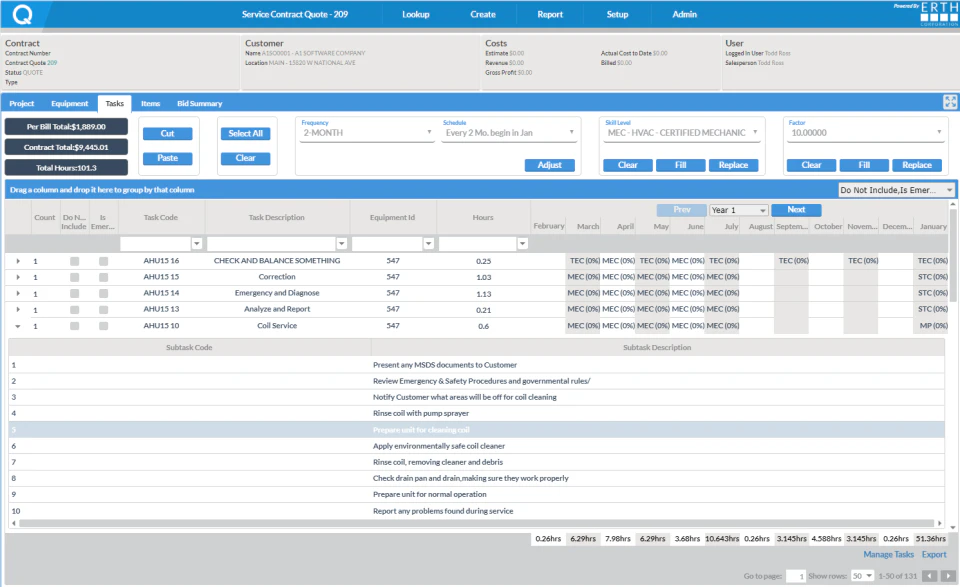Tick Do Not Include for Emergency and Diagnose
The width and height of the screenshot is (960, 587).
[72, 292]
